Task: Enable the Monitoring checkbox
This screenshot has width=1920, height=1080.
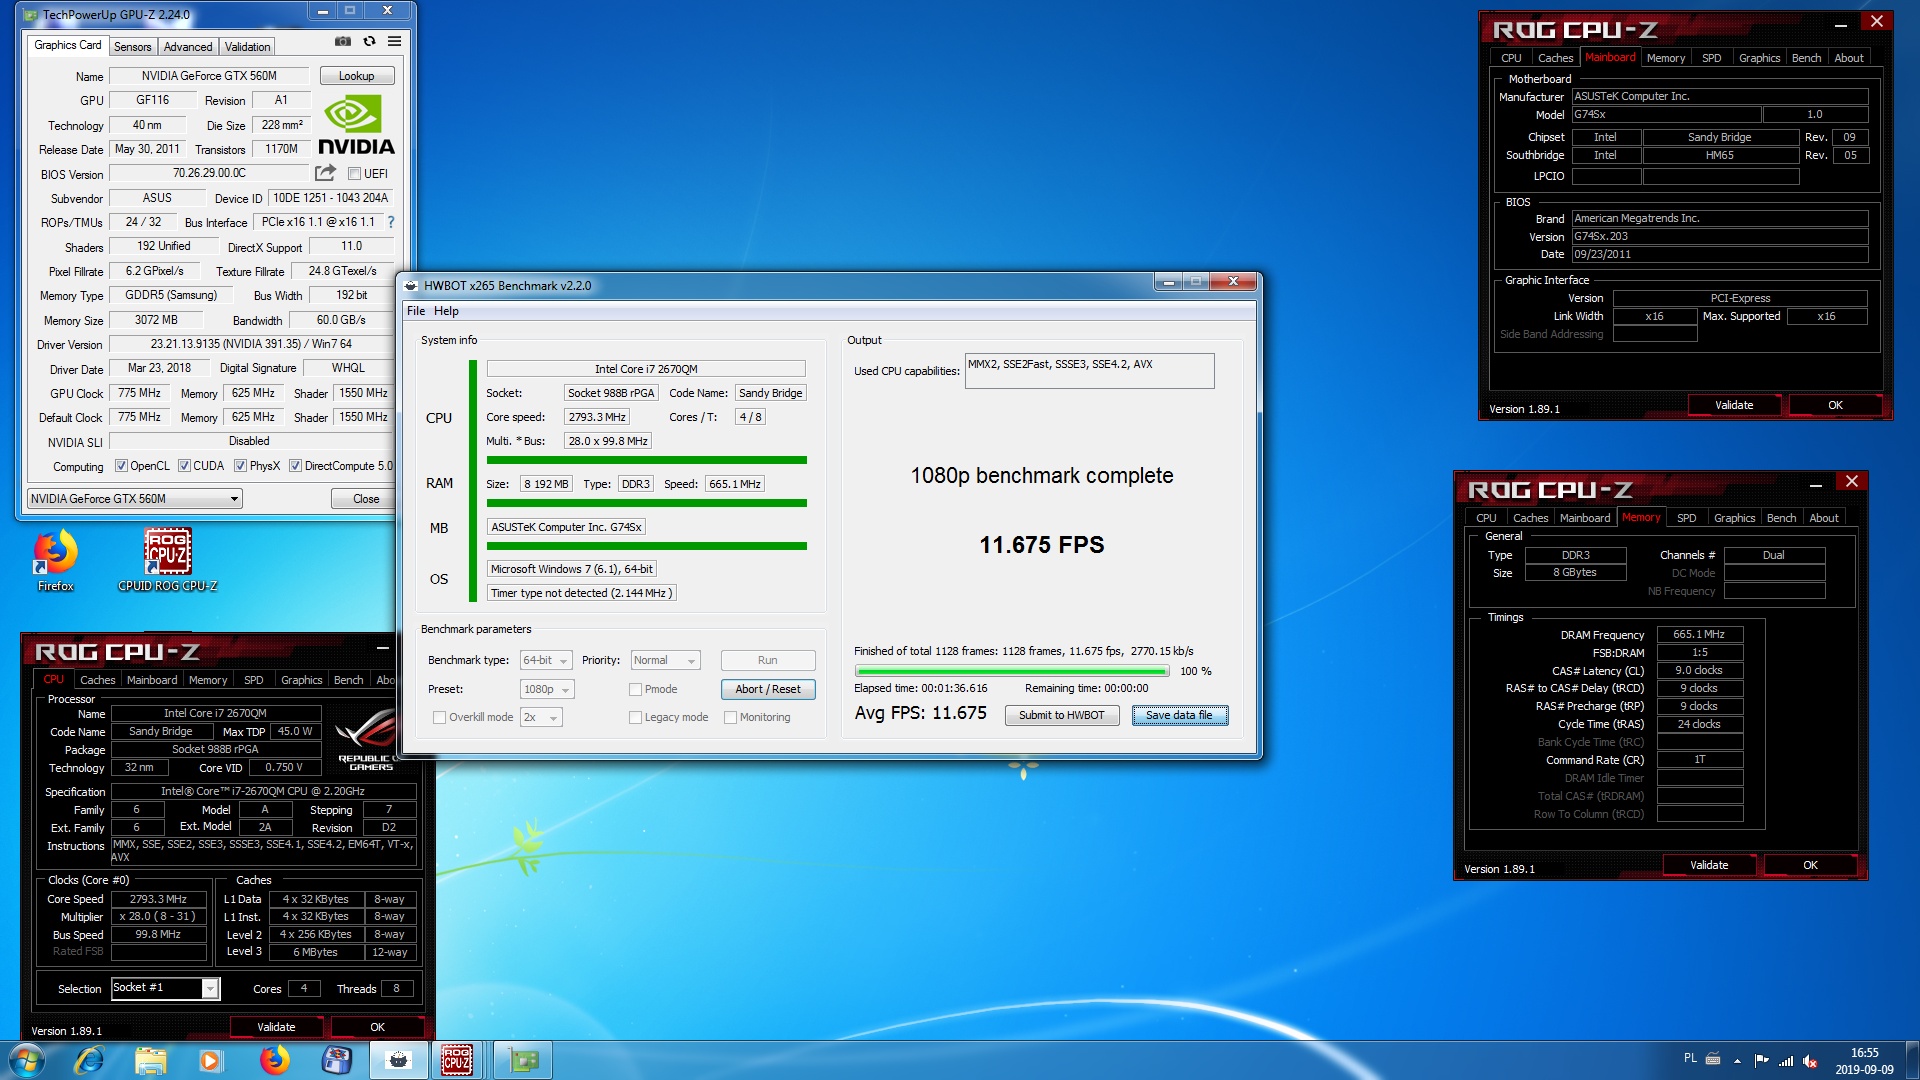Action: click(730, 718)
